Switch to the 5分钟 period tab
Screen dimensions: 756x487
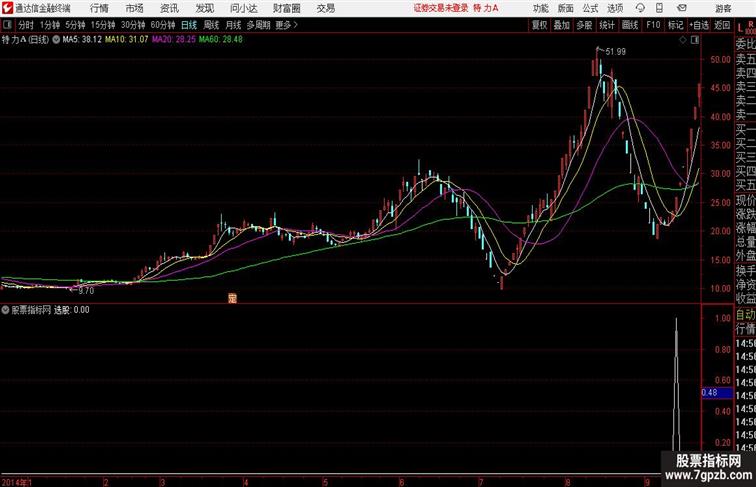coord(75,25)
